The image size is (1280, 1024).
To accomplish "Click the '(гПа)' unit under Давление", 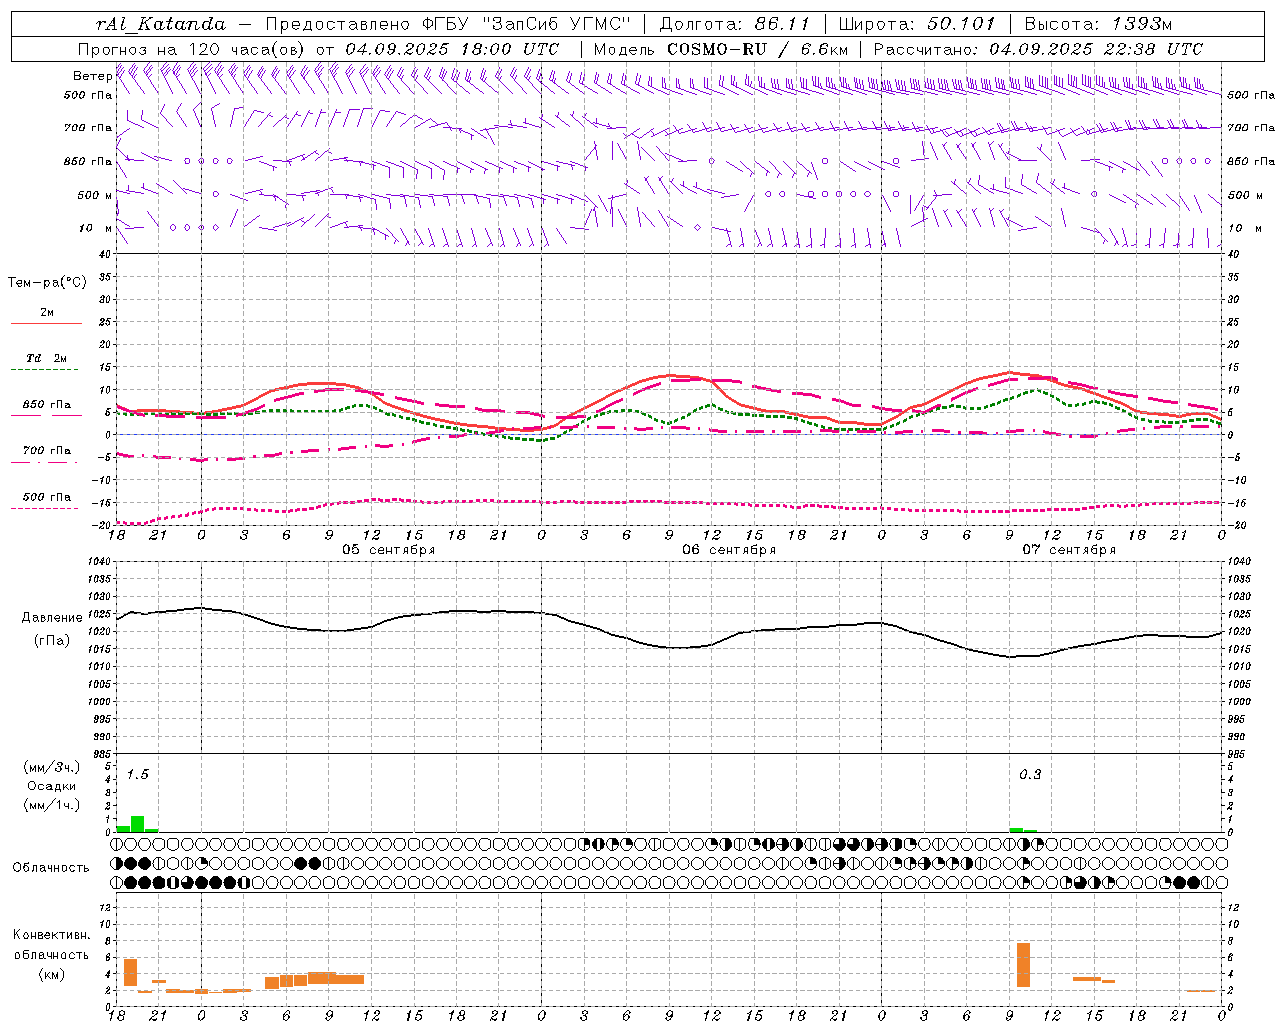I will click(52, 640).
